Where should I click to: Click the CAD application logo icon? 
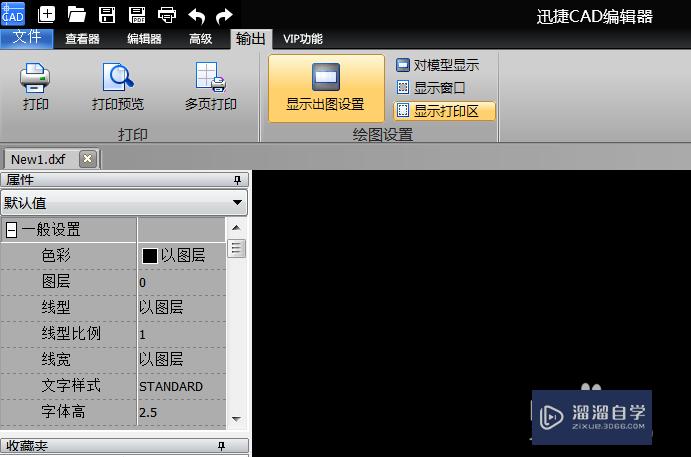click(x=13, y=14)
